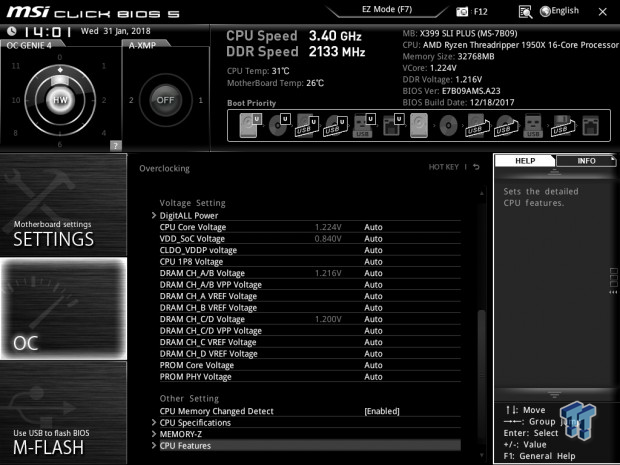Select the UEFI USB hard disk boot icon

(x=307, y=125)
